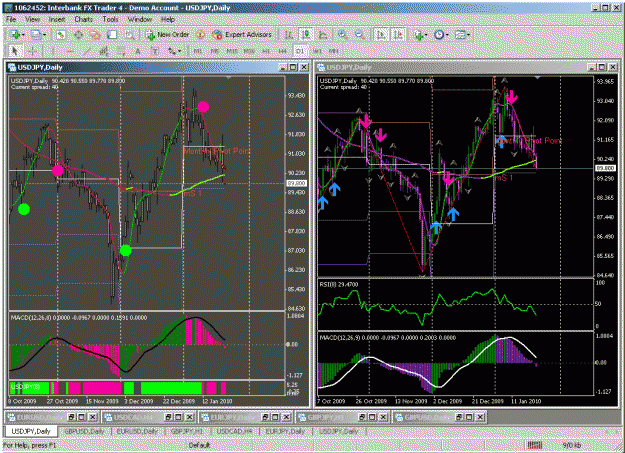Open the Navigator panel icon

point(95,35)
